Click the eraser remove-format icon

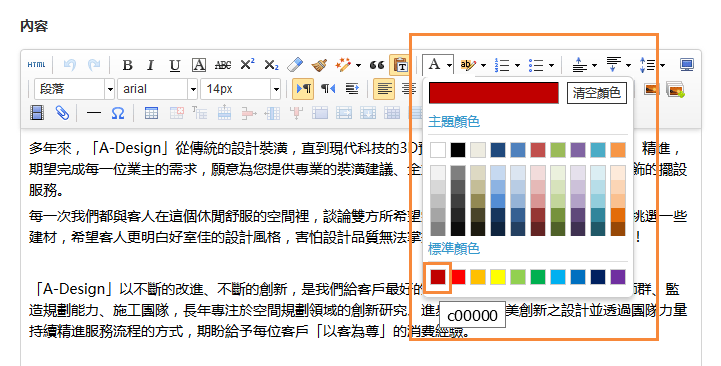pos(295,65)
